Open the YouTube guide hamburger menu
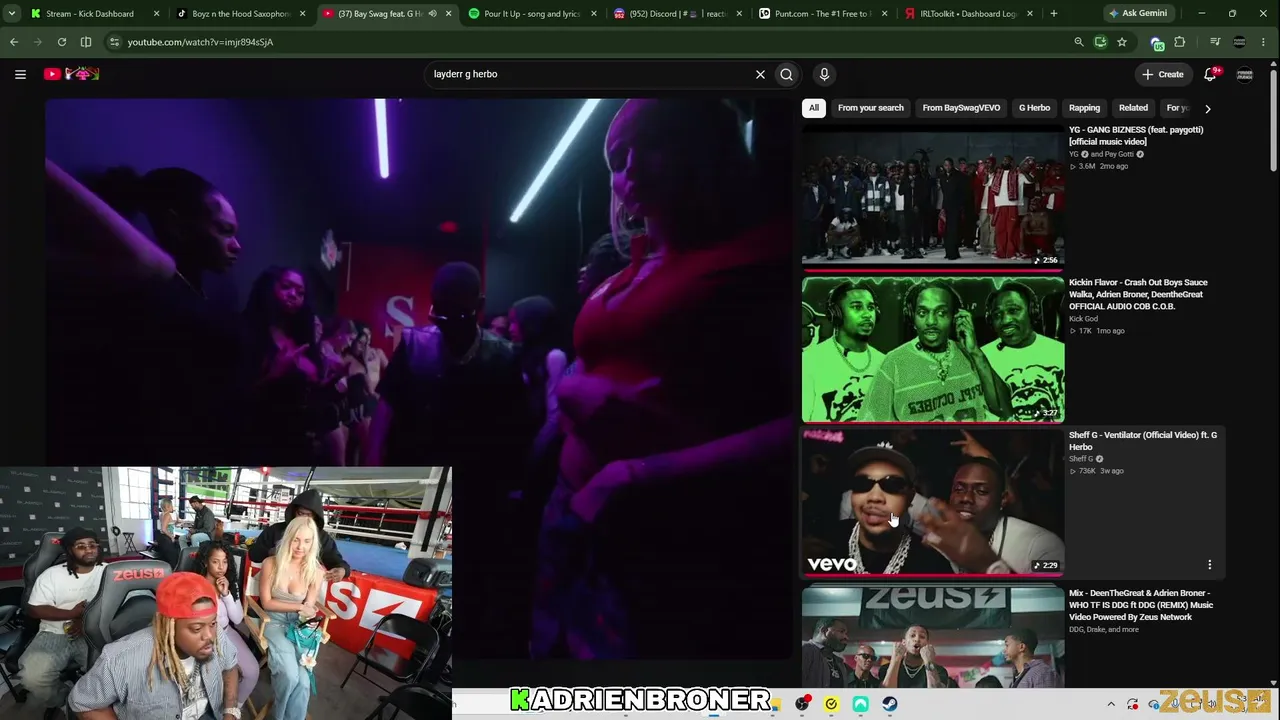Image resolution: width=1280 pixels, height=720 pixels. [x=20, y=74]
